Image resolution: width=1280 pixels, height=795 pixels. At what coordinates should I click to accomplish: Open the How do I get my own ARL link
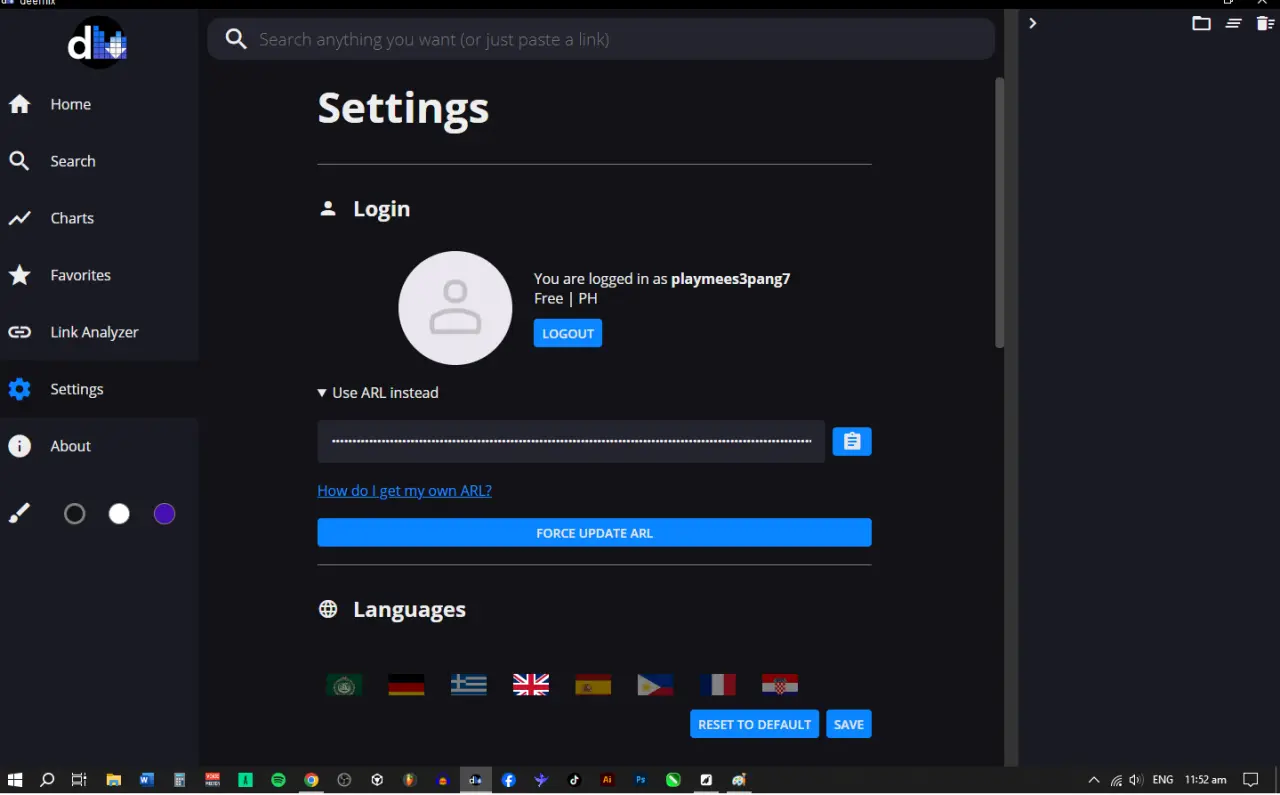(x=404, y=491)
